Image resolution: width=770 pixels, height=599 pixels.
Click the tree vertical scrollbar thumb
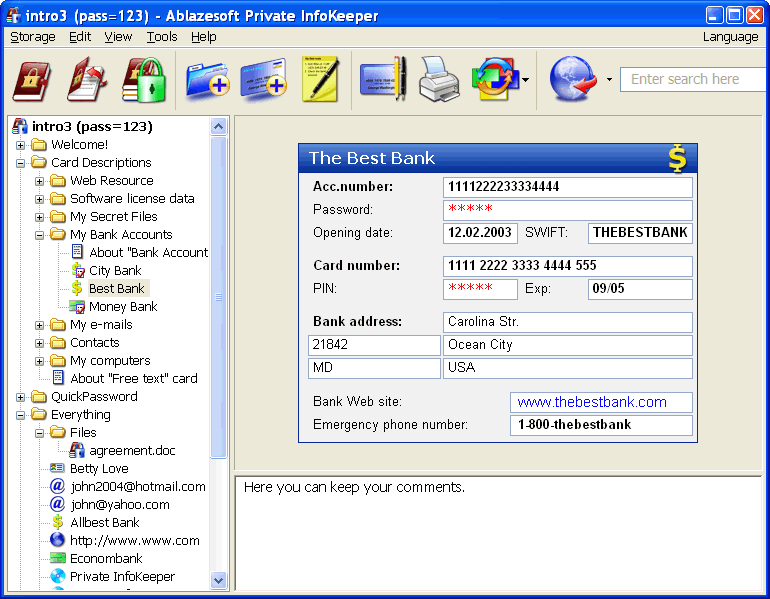(x=219, y=297)
